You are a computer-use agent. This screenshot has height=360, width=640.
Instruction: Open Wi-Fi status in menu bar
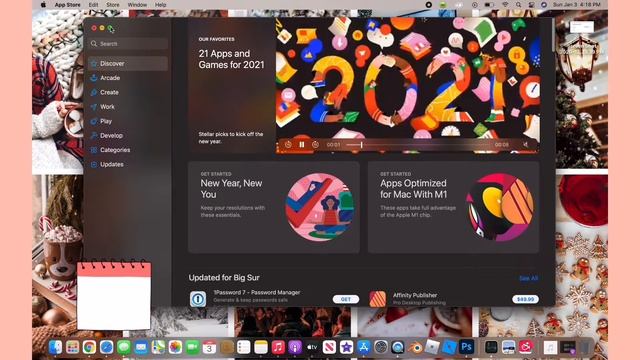click(505, 5)
